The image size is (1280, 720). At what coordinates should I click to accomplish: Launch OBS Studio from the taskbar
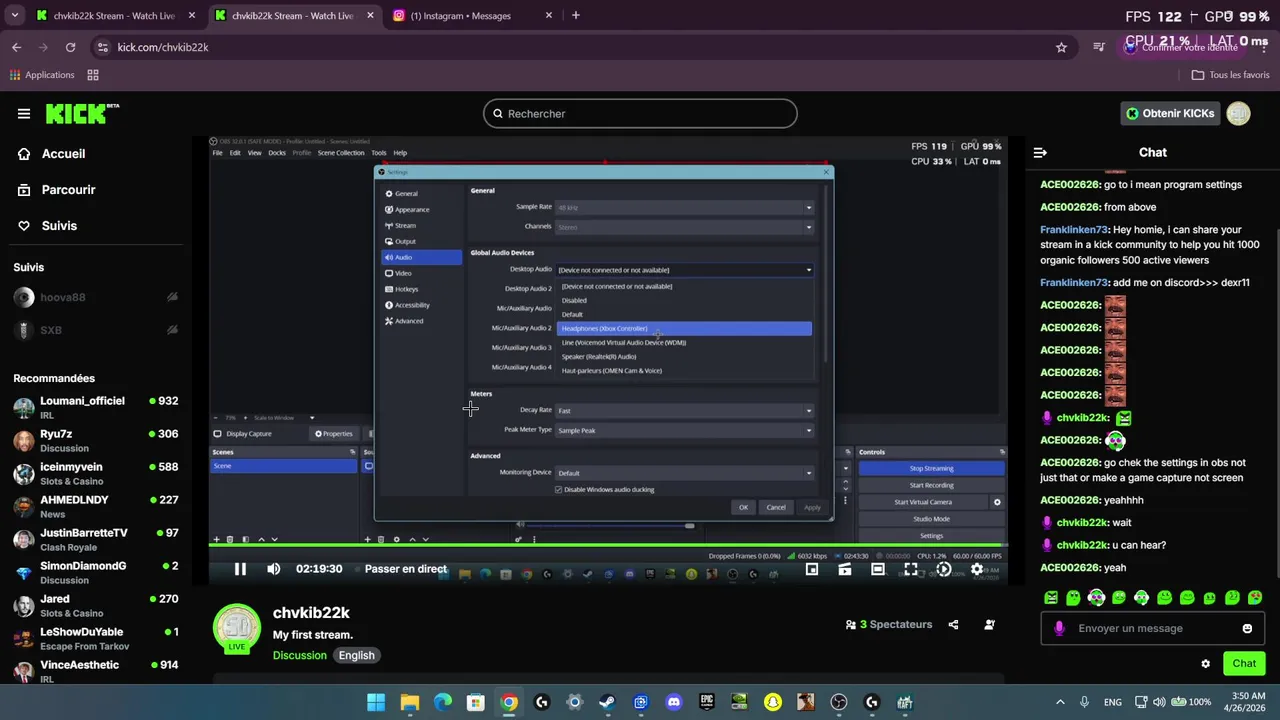839,702
